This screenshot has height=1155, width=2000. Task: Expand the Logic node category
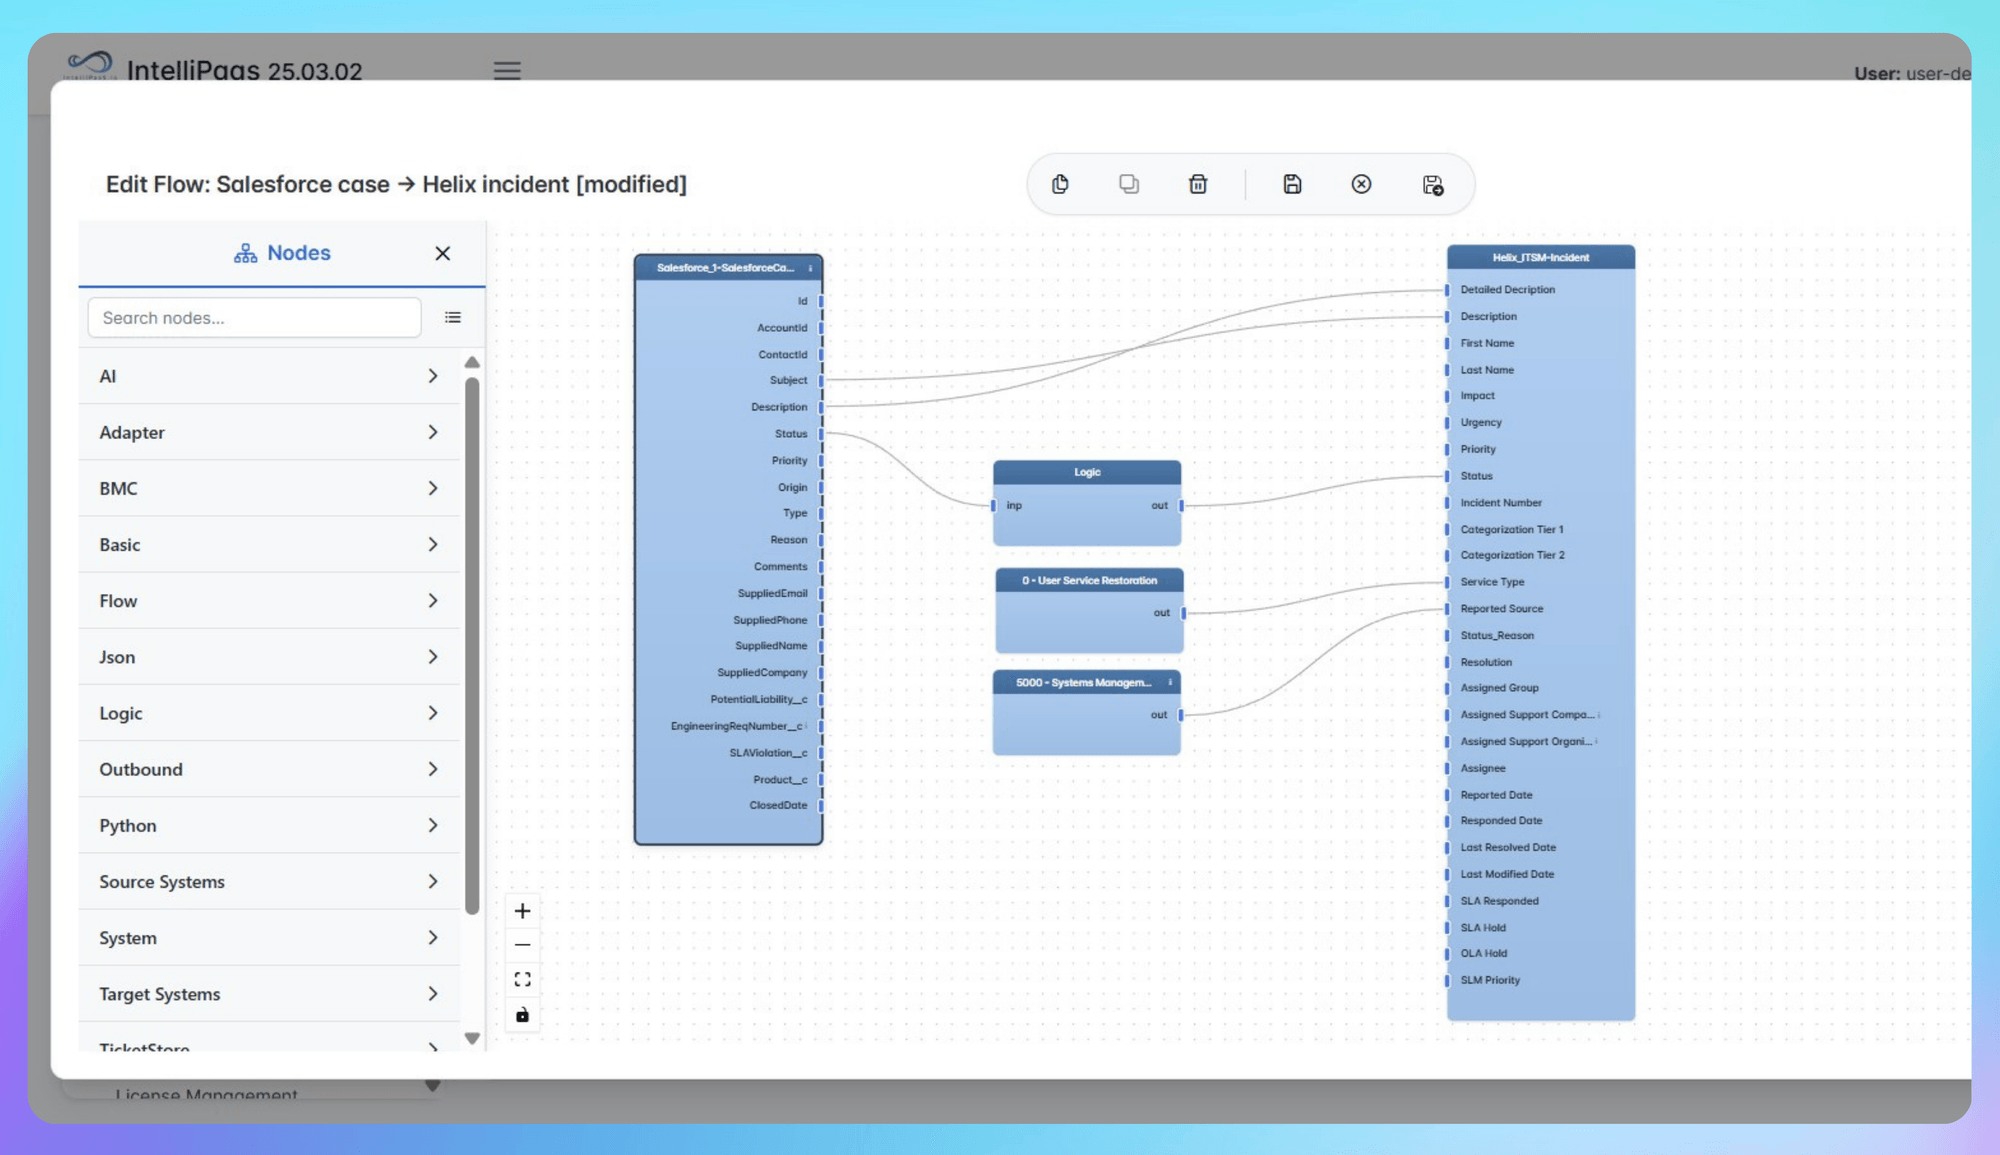[x=433, y=713]
